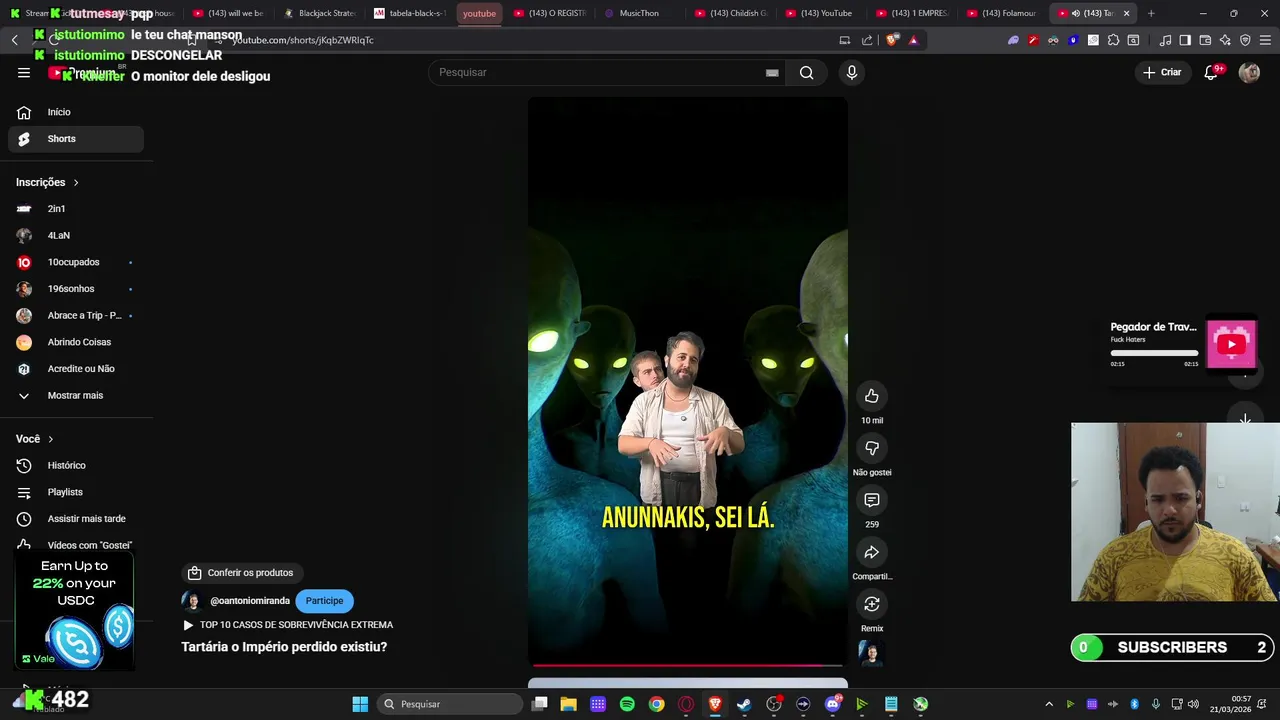The width and height of the screenshot is (1280, 720).
Task: Open Brave's music playlist icon
Action: (1165, 40)
